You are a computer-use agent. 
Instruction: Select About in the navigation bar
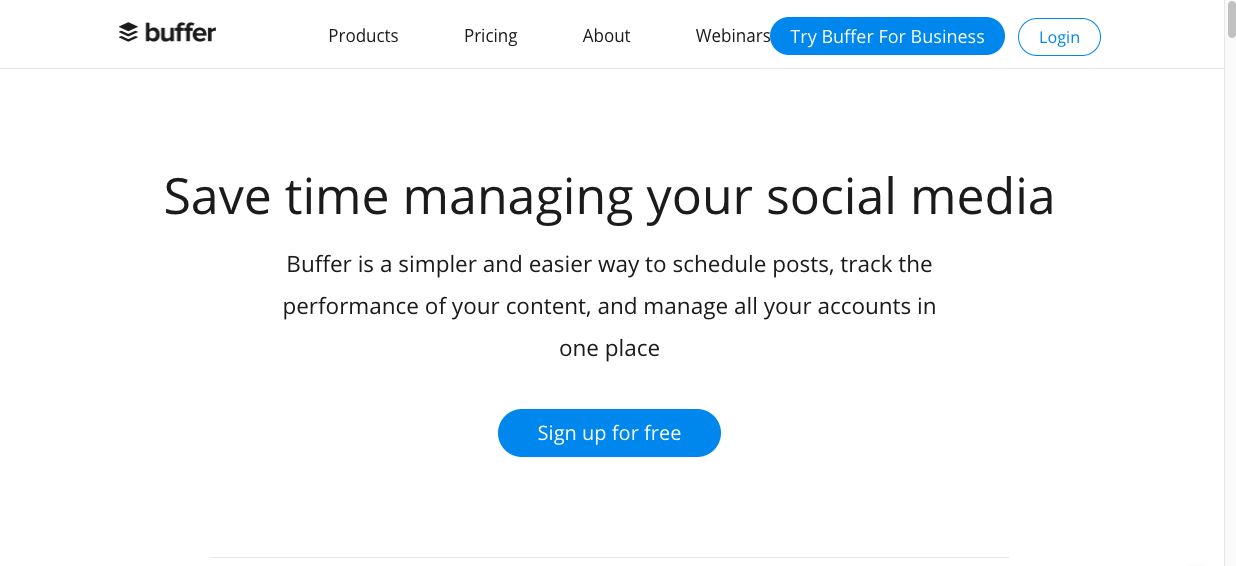(x=606, y=36)
